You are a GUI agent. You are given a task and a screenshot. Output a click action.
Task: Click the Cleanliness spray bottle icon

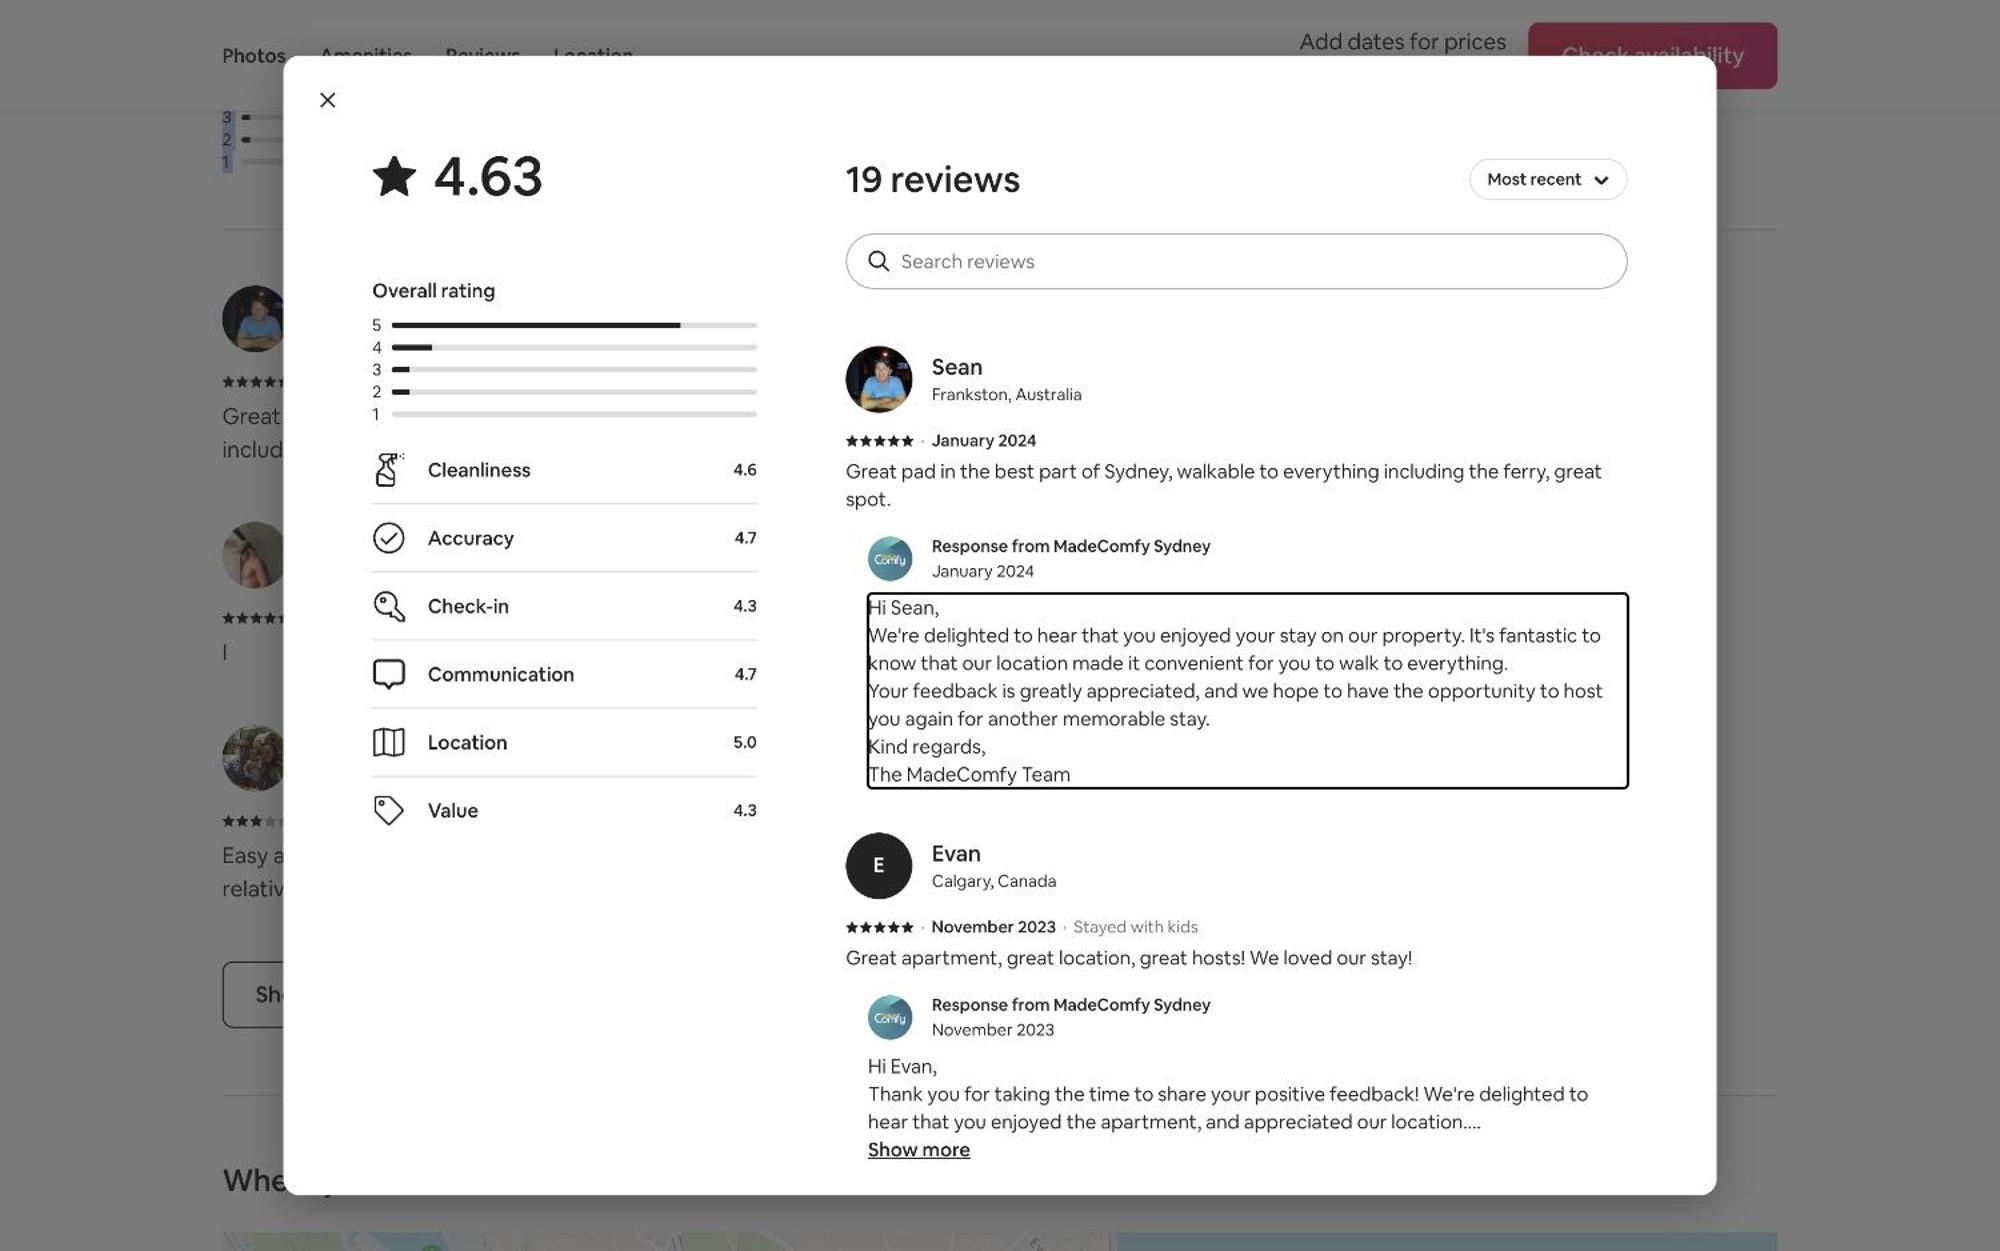click(x=388, y=470)
